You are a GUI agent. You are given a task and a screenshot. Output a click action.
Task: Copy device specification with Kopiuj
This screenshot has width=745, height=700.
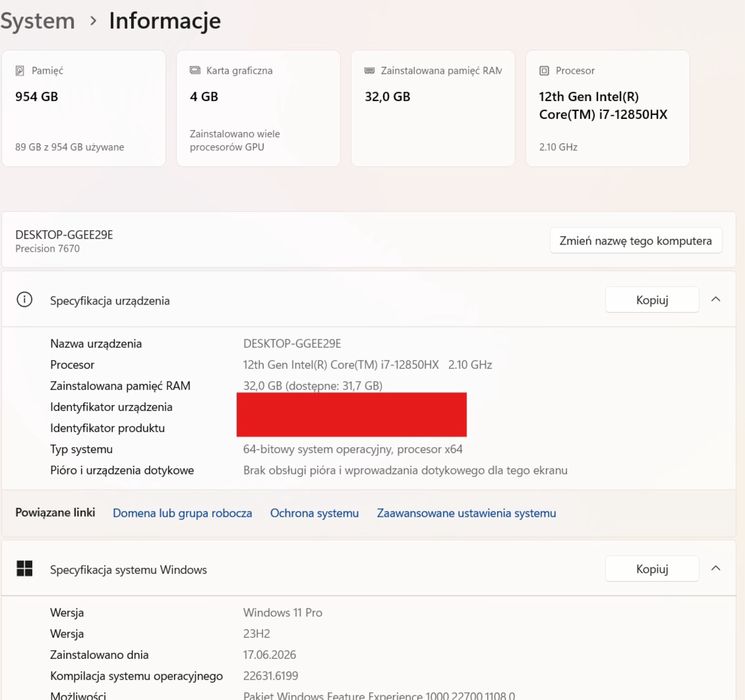click(652, 300)
